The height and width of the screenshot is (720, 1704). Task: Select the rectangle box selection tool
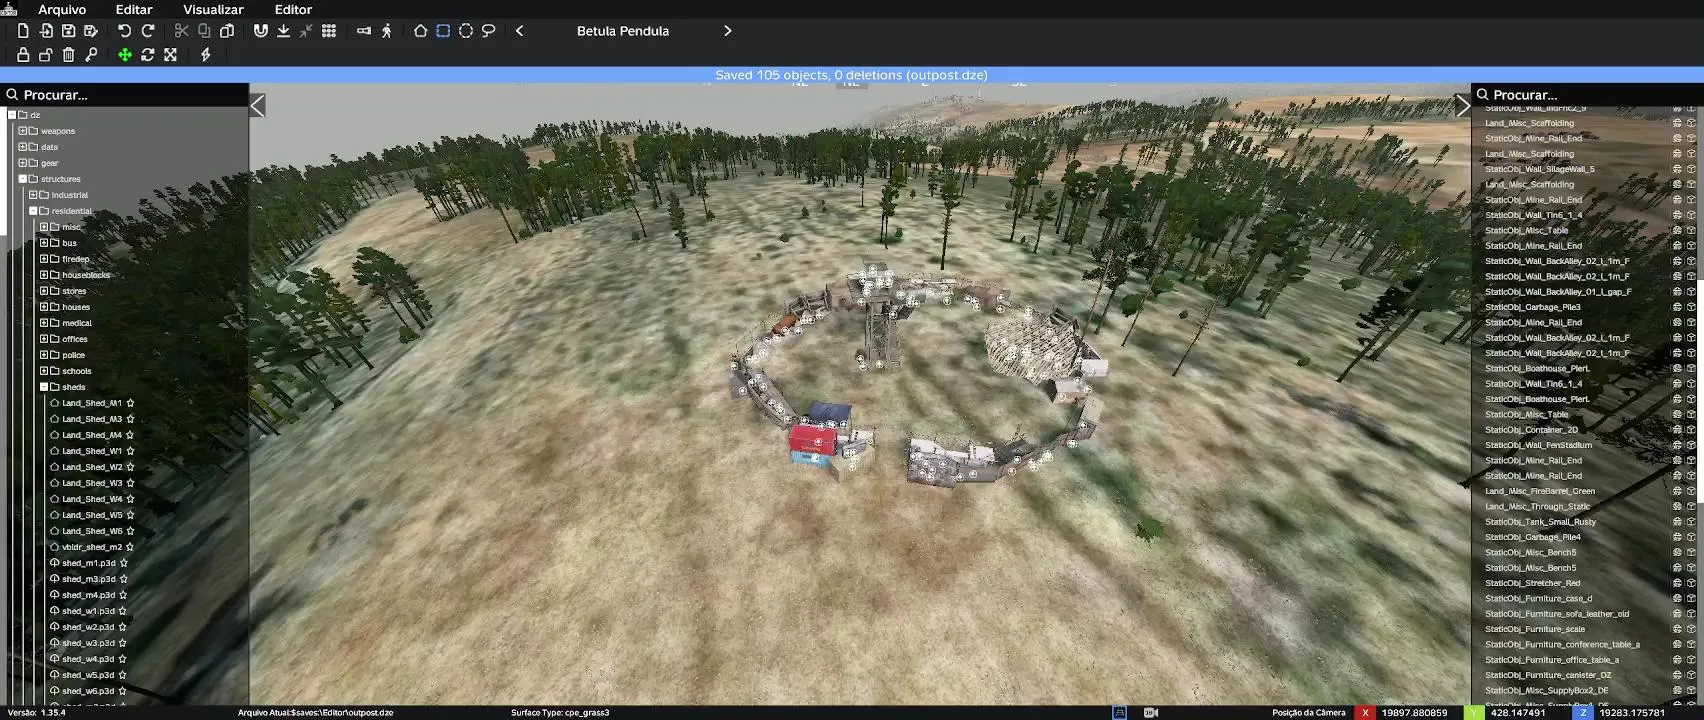point(443,31)
